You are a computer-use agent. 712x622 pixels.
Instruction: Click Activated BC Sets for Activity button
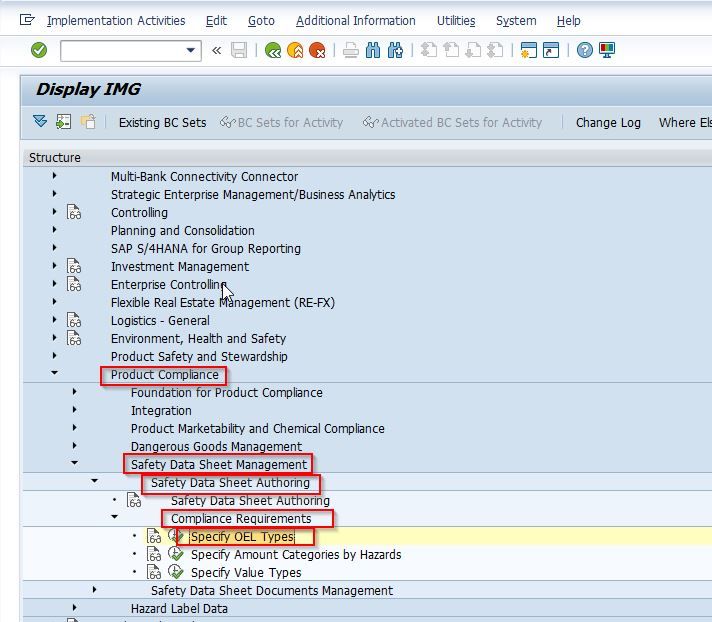pos(452,123)
